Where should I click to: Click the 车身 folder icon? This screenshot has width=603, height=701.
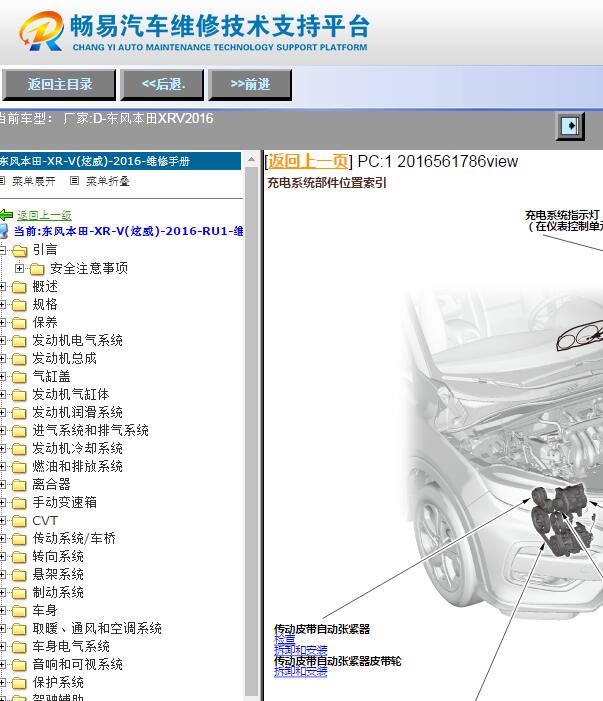click(x=19, y=611)
